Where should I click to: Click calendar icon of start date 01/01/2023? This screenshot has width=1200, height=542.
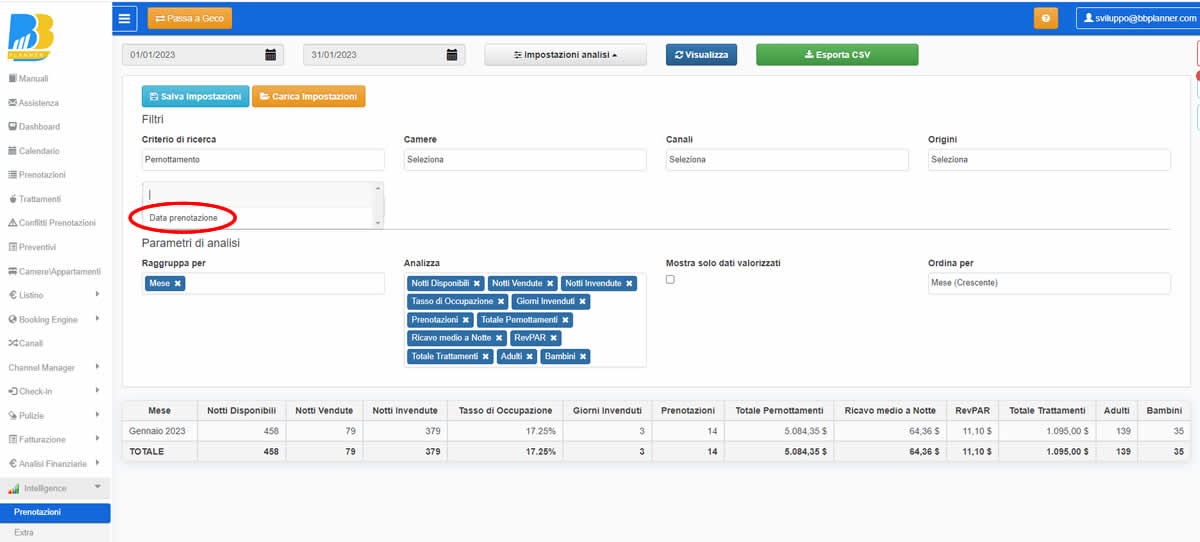(x=270, y=55)
